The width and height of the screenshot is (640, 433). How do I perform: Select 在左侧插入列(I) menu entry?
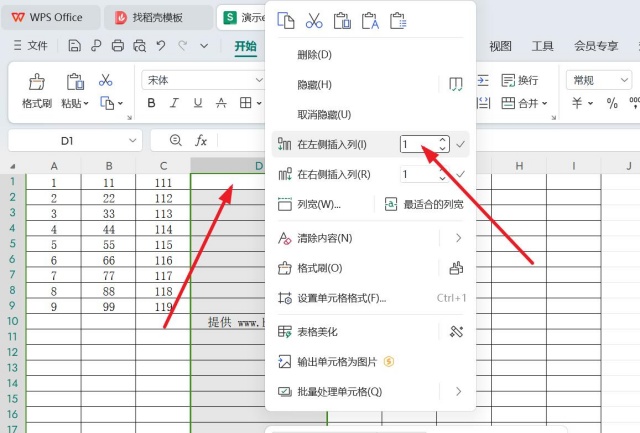pos(332,144)
